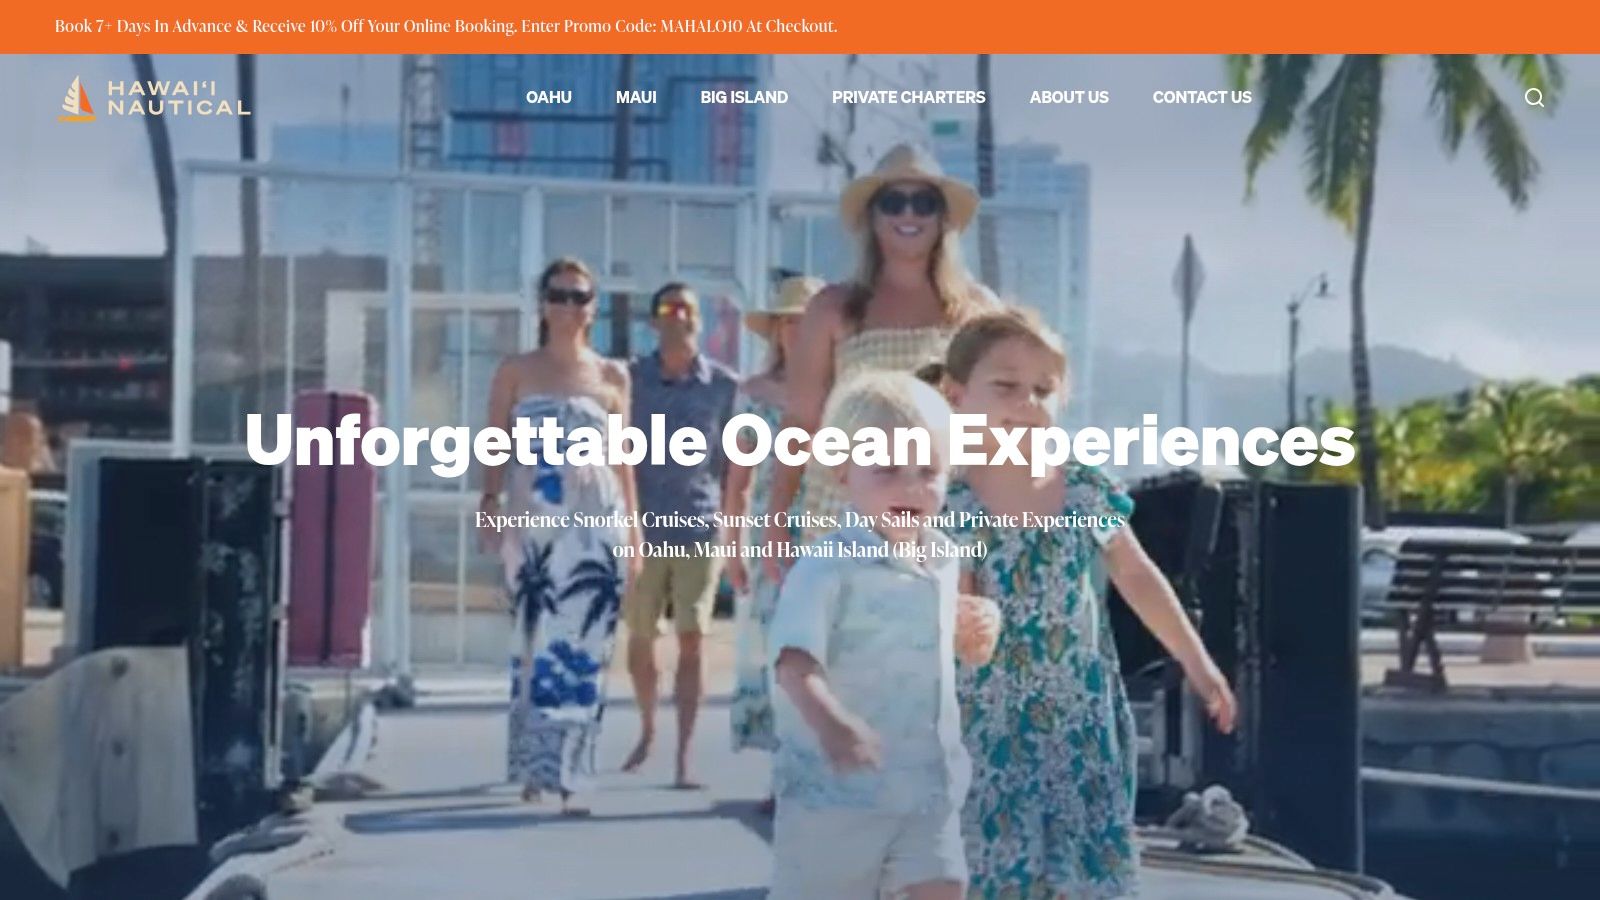Open the search magnifier icon
The width and height of the screenshot is (1600, 900).
[x=1534, y=97]
